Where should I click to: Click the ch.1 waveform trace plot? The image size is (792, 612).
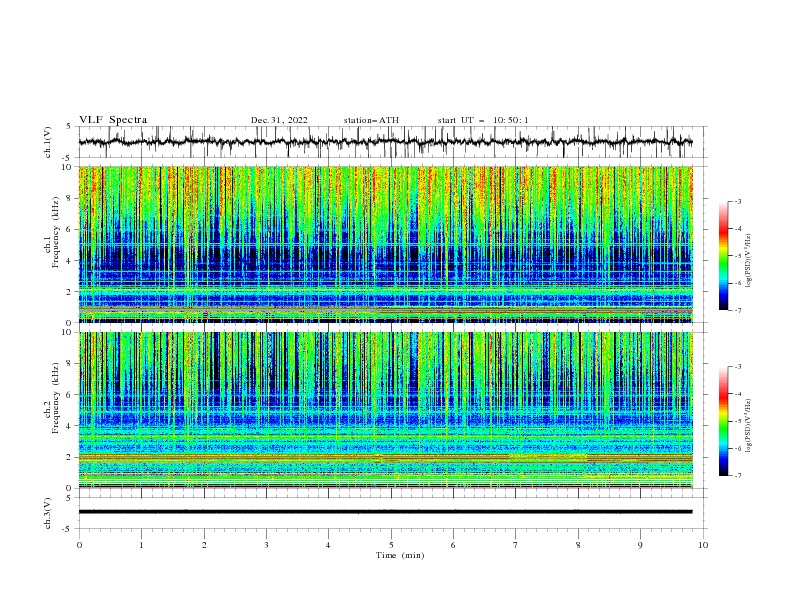(385, 142)
